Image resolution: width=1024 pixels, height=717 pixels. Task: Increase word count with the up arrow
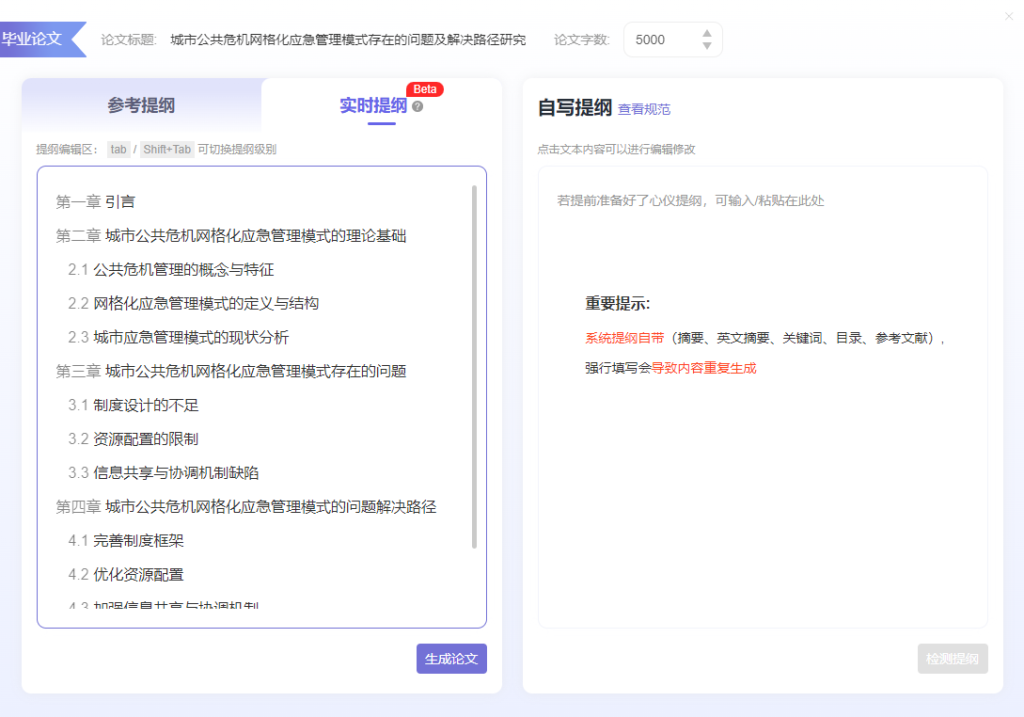click(x=707, y=33)
